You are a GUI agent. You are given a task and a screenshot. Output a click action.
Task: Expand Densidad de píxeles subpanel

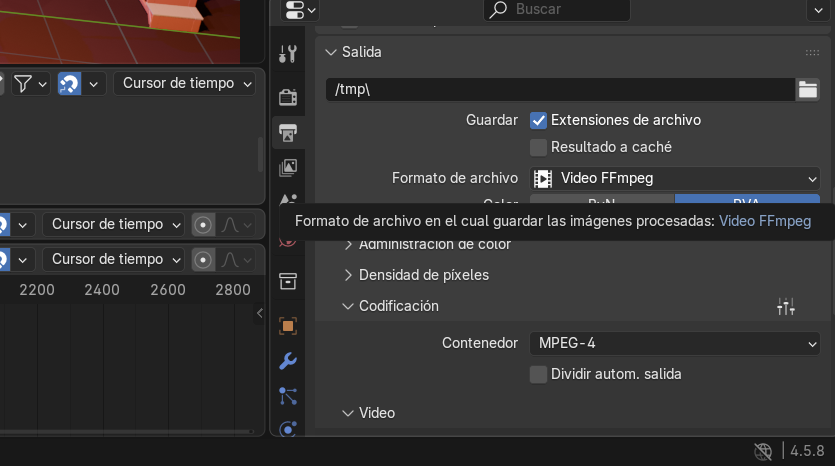click(348, 275)
